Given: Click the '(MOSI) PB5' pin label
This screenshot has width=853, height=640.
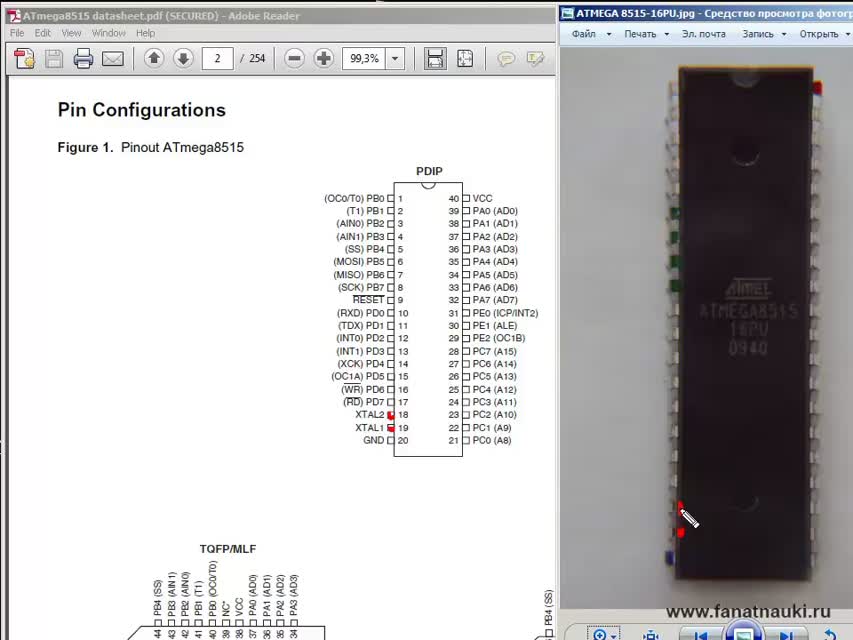Looking at the screenshot, I should (x=358, y=262).
